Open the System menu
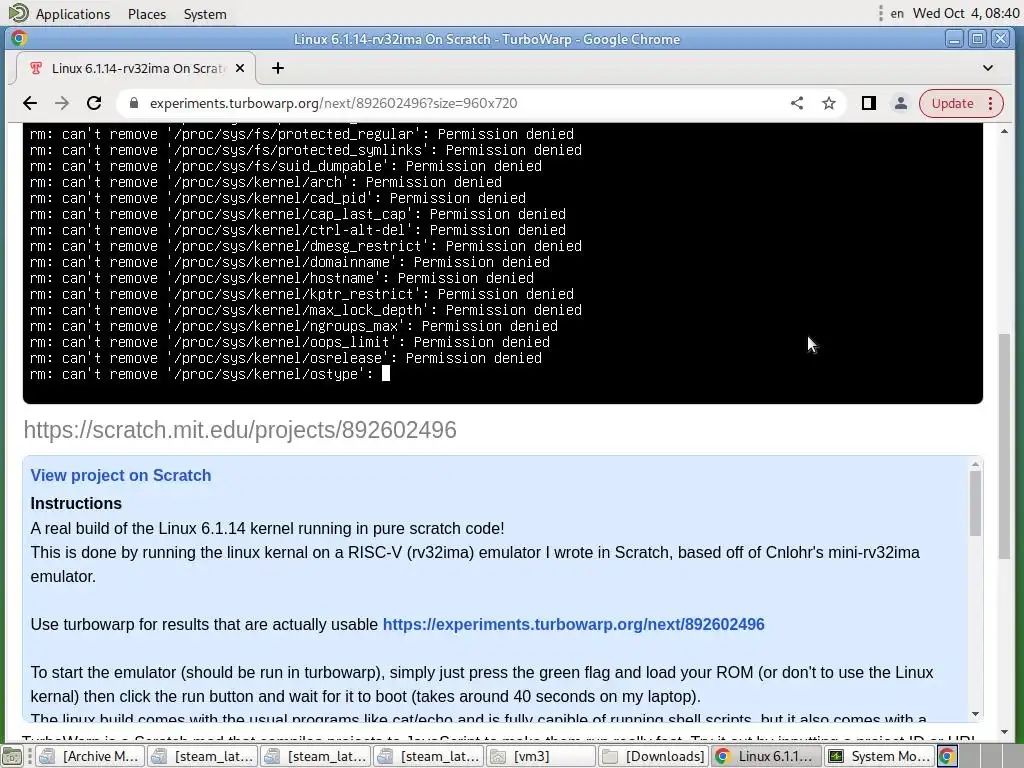Screen dimensions: 1024x768 click(x=205, y=14)
